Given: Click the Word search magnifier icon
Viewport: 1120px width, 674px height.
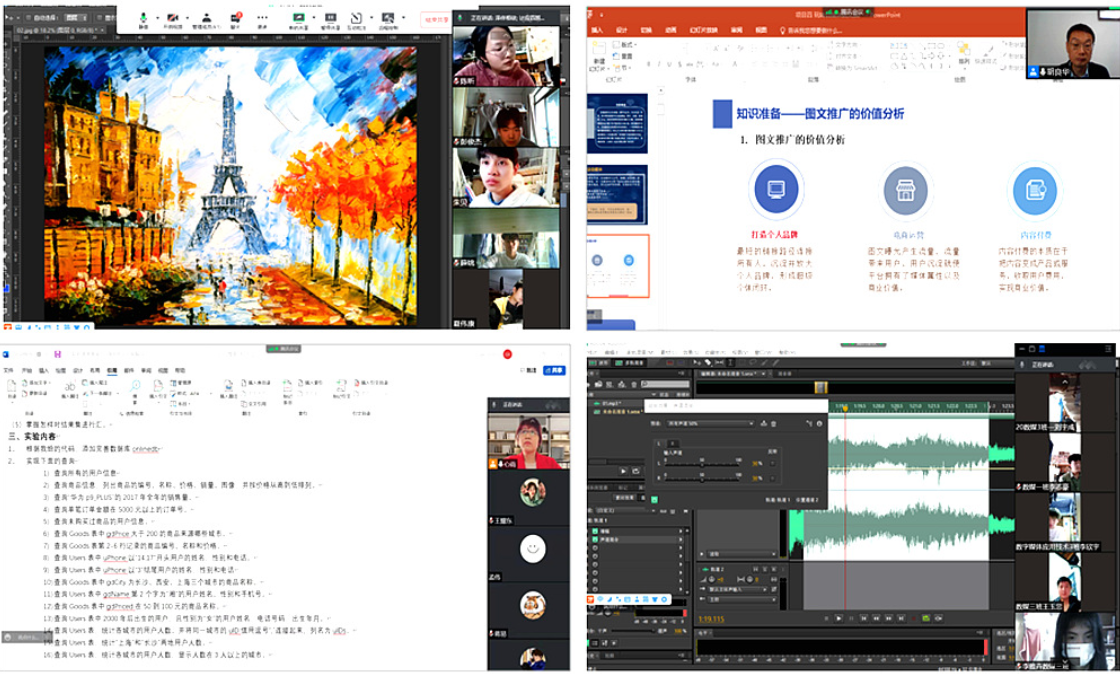Looking at the screenshot, I should [135, 384].
